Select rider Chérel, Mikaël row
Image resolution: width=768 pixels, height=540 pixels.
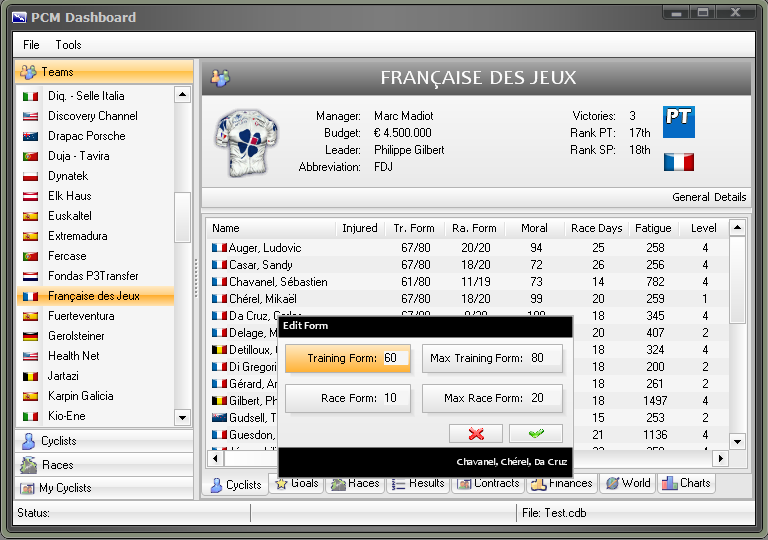(x=468, y=299)
